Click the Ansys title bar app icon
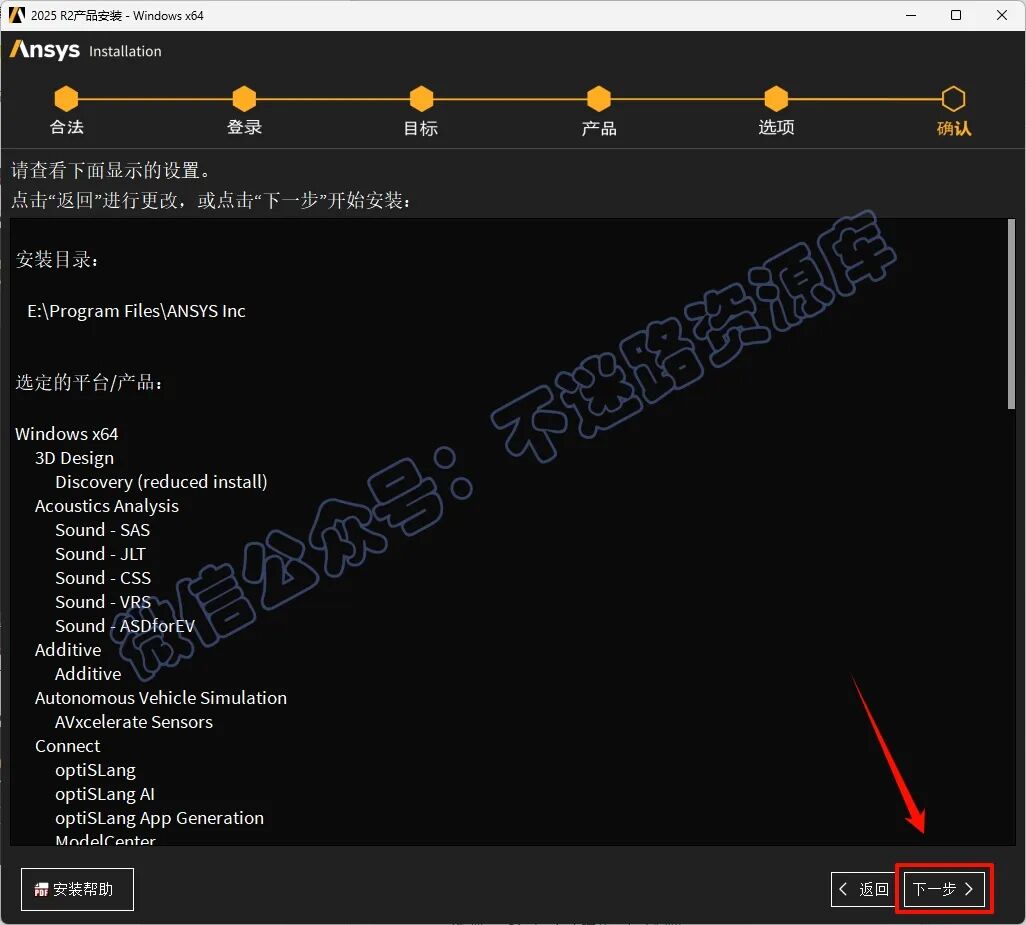Viewport: 1026px width, 925px height. 16,15
